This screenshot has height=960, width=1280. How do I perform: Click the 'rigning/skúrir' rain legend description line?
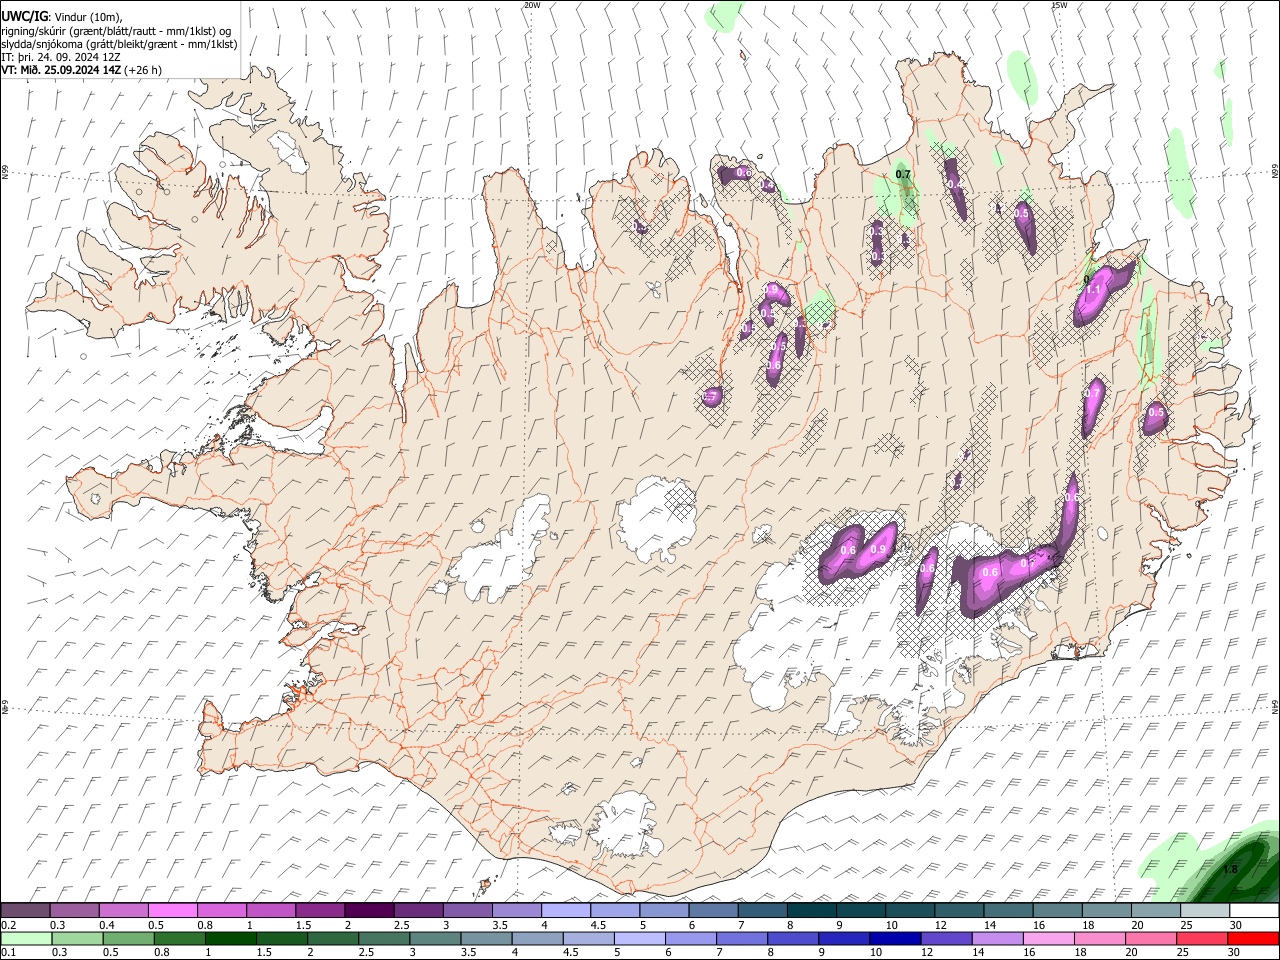tap(116, 31)
